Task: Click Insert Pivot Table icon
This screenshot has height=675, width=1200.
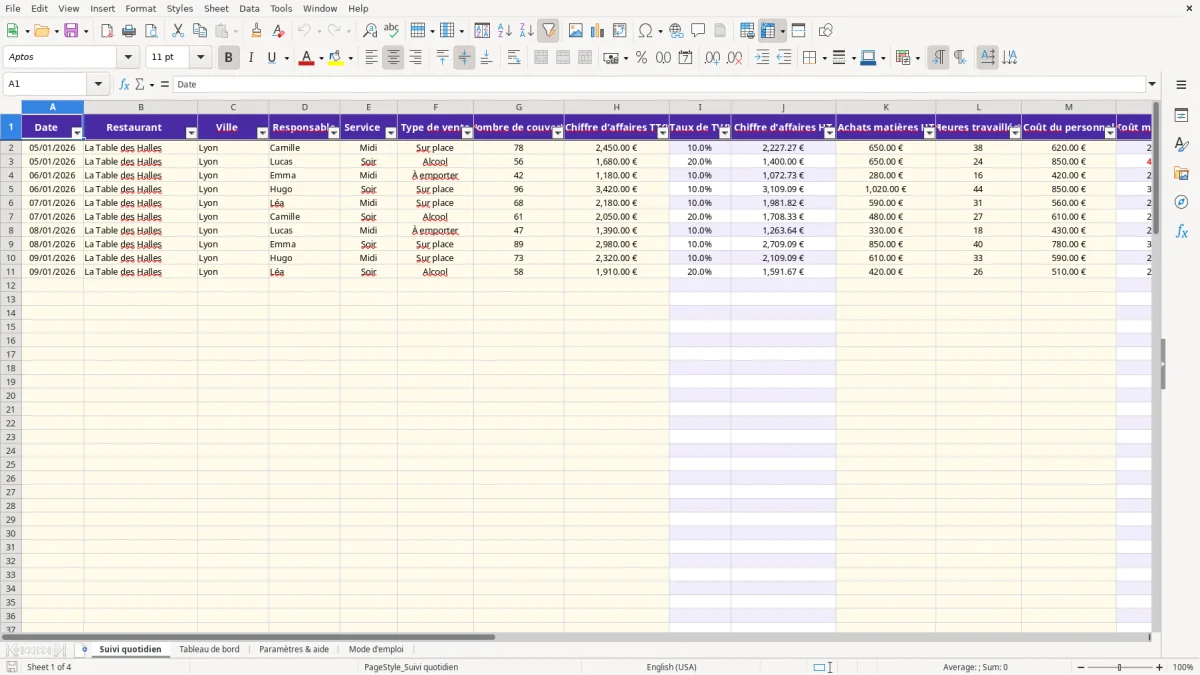Action: [620, 31]
